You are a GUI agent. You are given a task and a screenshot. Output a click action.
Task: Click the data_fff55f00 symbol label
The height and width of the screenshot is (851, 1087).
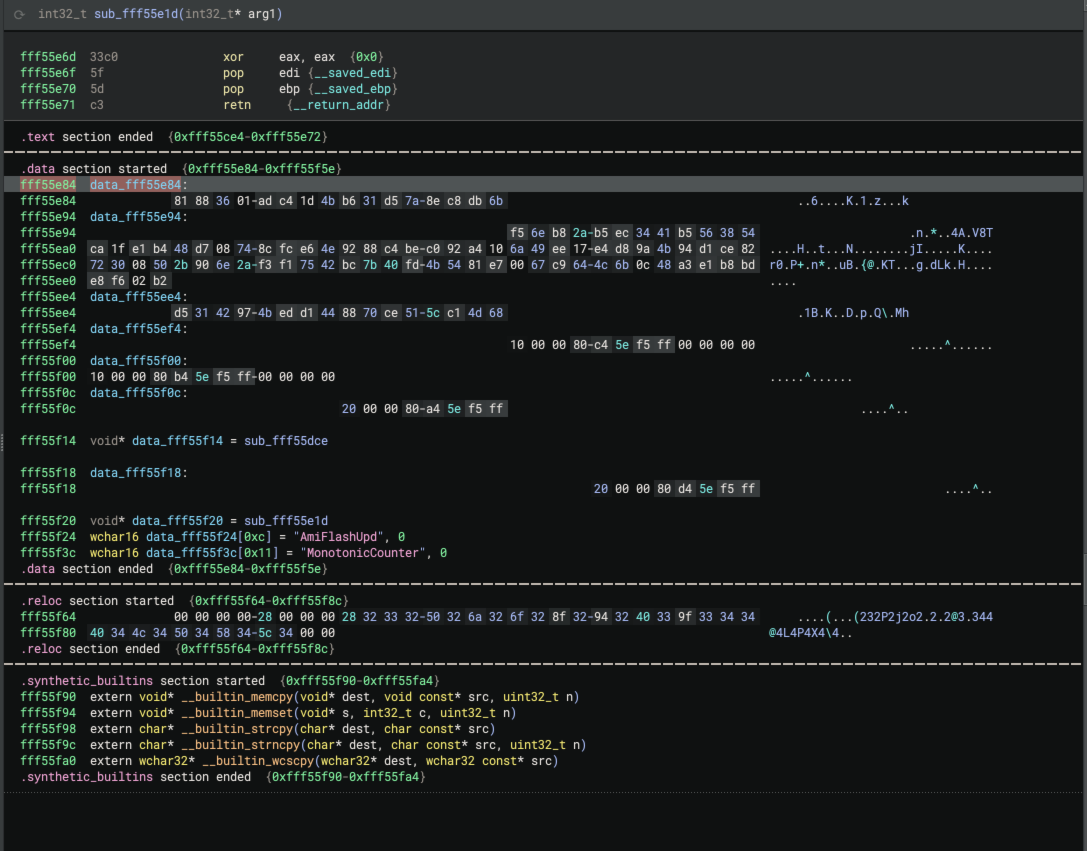pos(136,361)
